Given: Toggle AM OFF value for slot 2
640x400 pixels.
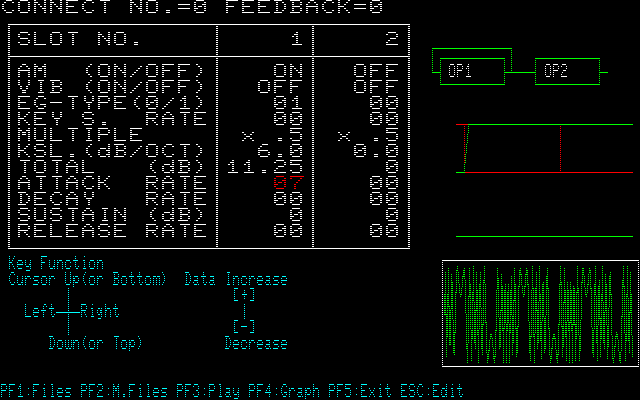Looking at the screenshot, I should [x=376, y=71].
